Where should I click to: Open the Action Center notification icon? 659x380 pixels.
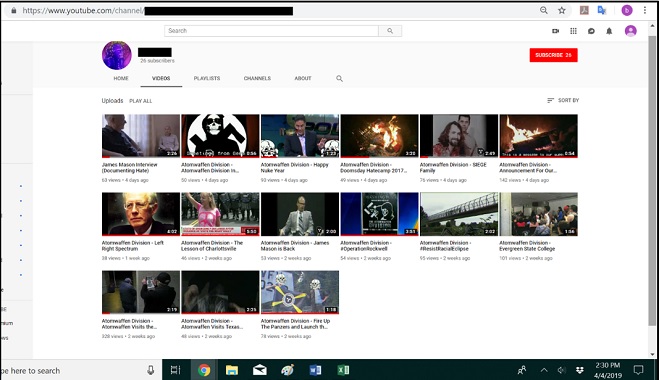coord(638,370)
